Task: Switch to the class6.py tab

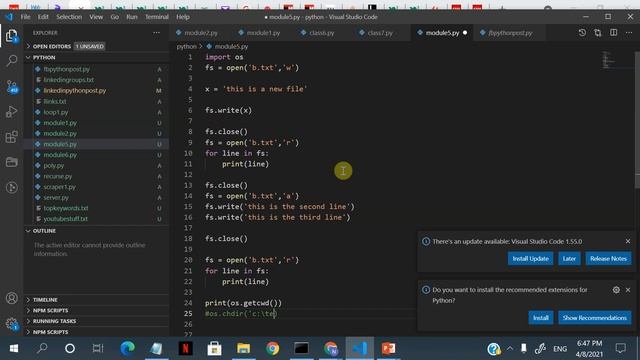Action: 322,33
